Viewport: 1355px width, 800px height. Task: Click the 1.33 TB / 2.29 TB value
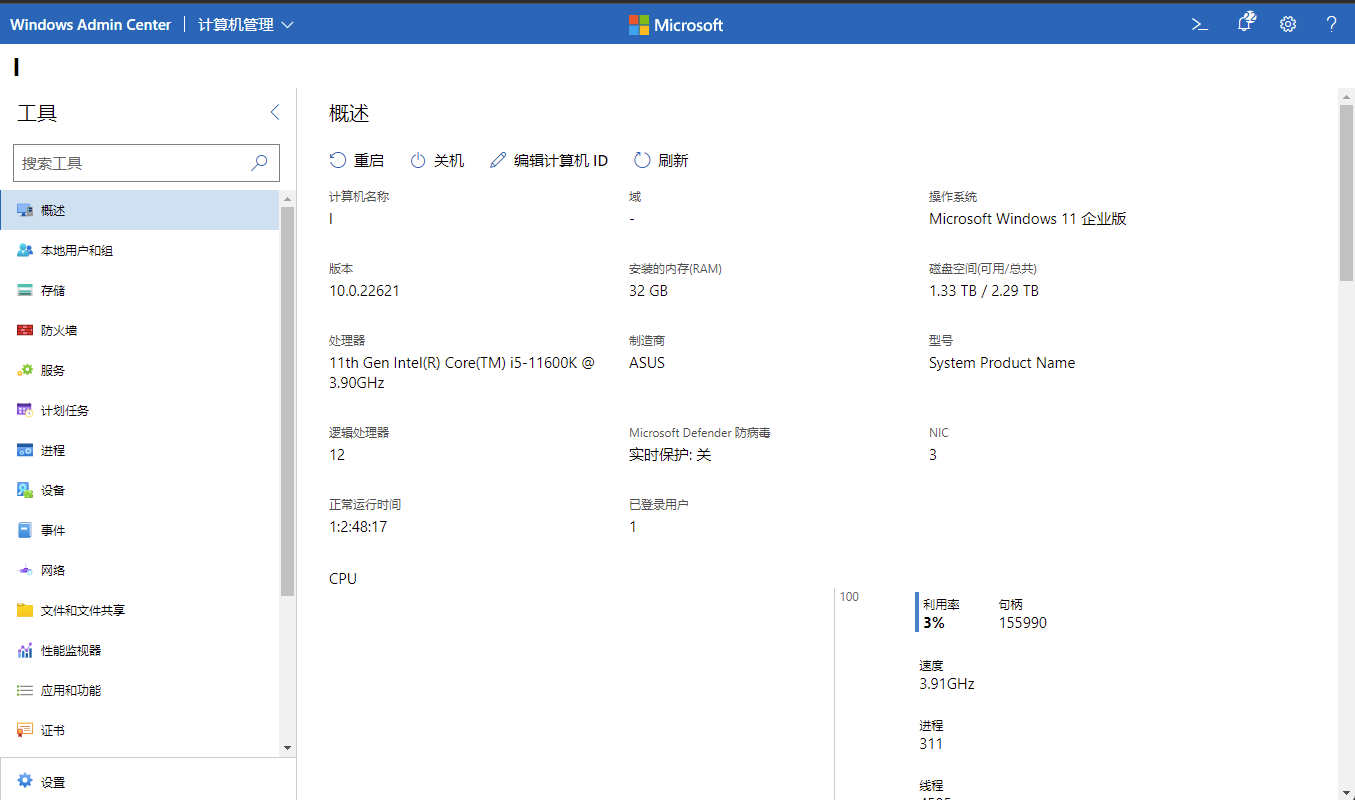pyautogui.click(x=984, y=291)
